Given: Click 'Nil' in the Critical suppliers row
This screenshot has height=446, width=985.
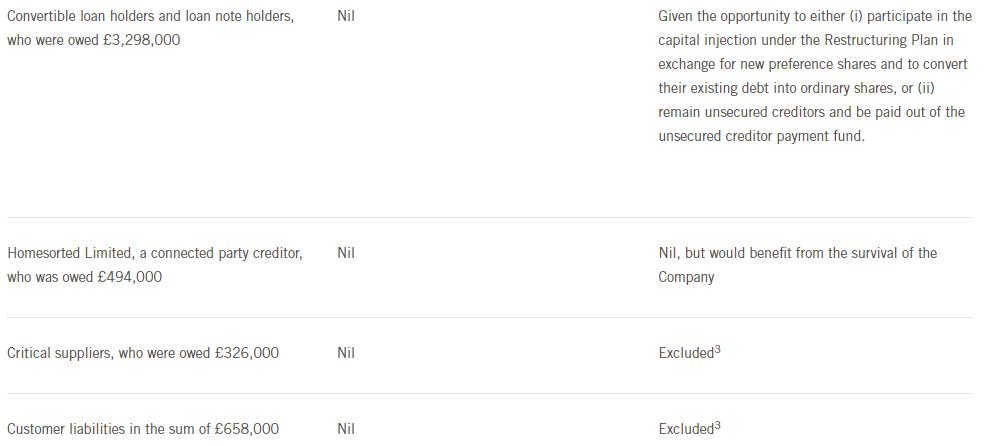Looking at the screenshot, I should [346, 353].
